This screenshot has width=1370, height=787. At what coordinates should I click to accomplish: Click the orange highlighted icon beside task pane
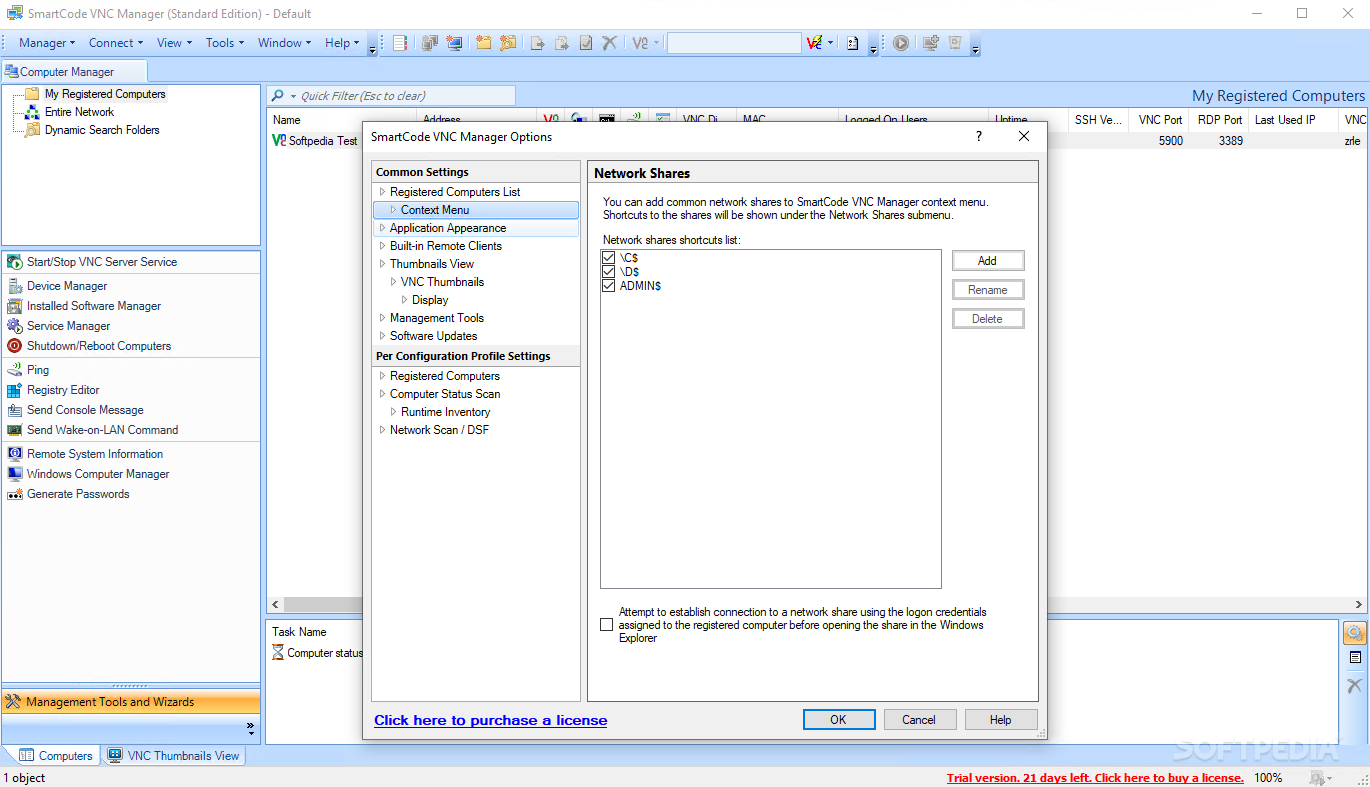(1355, 633)
